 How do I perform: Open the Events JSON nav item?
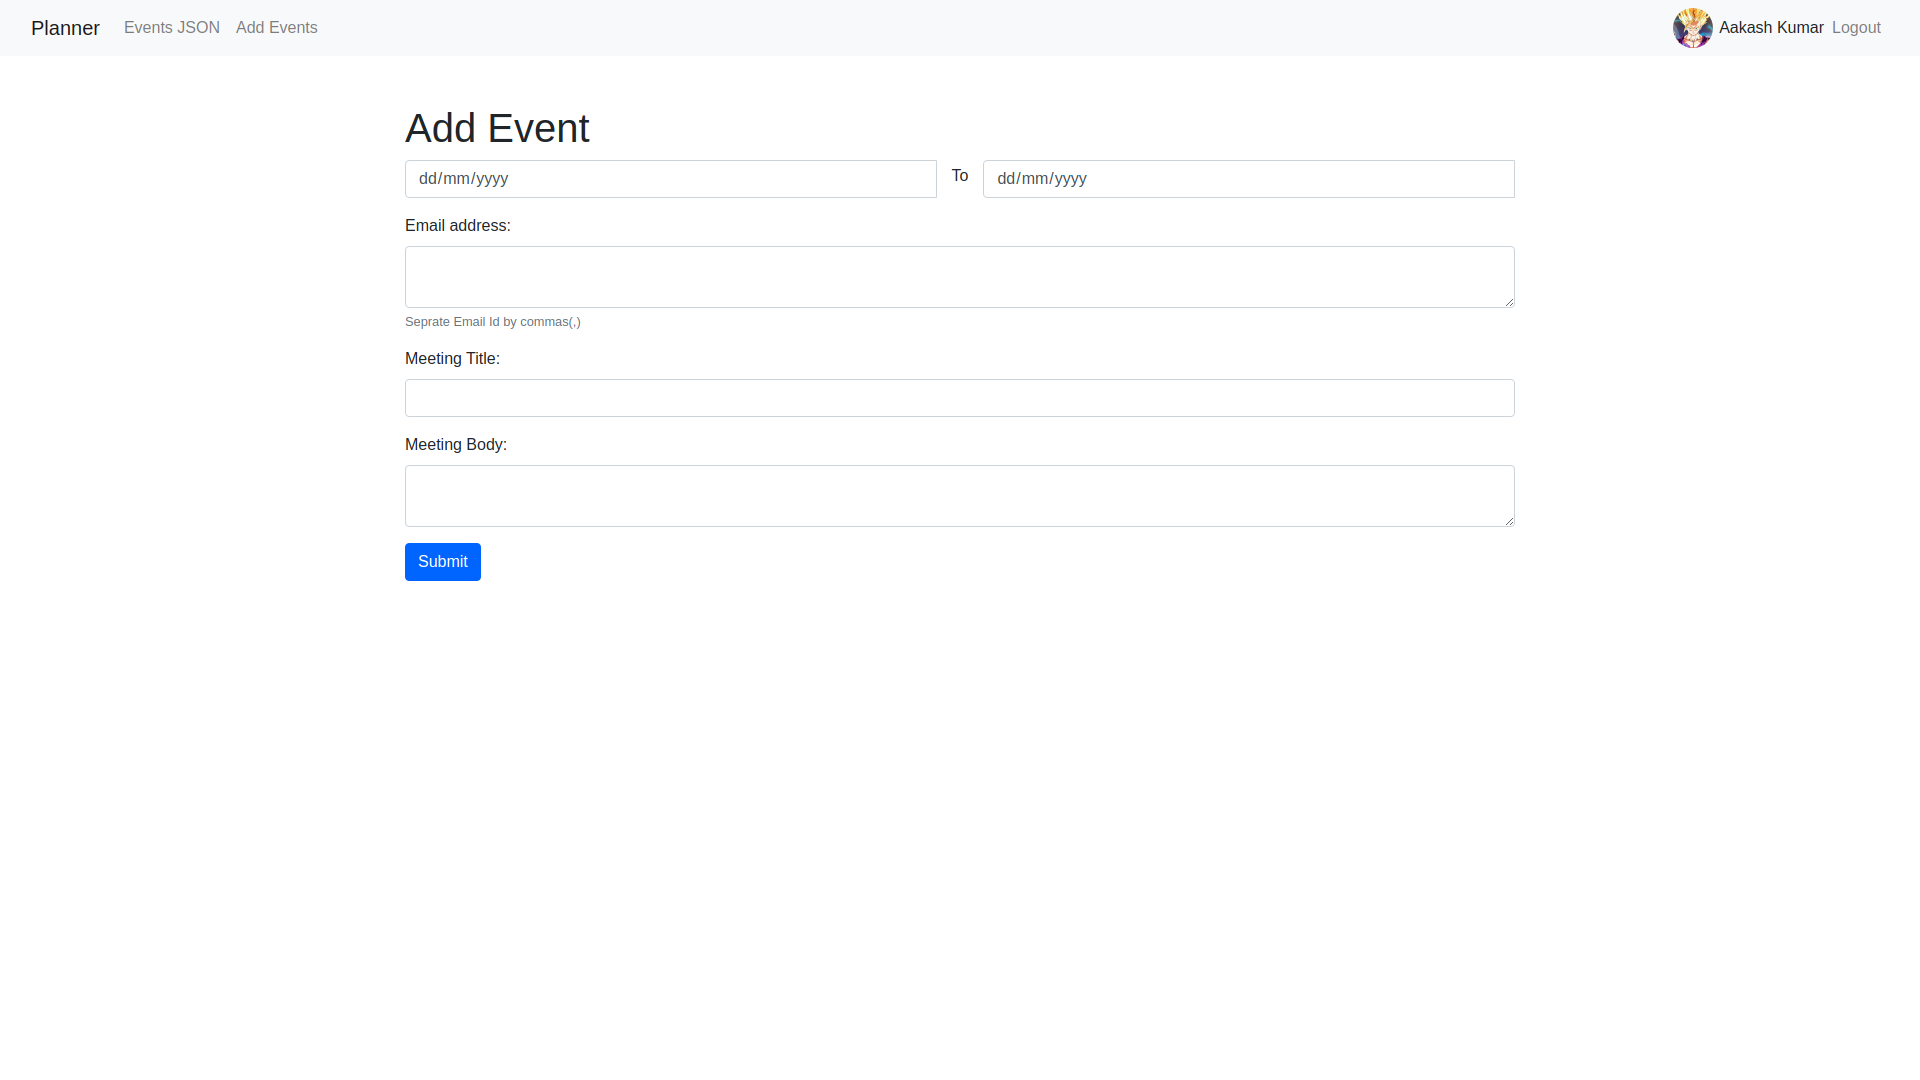tap(172, 28)
